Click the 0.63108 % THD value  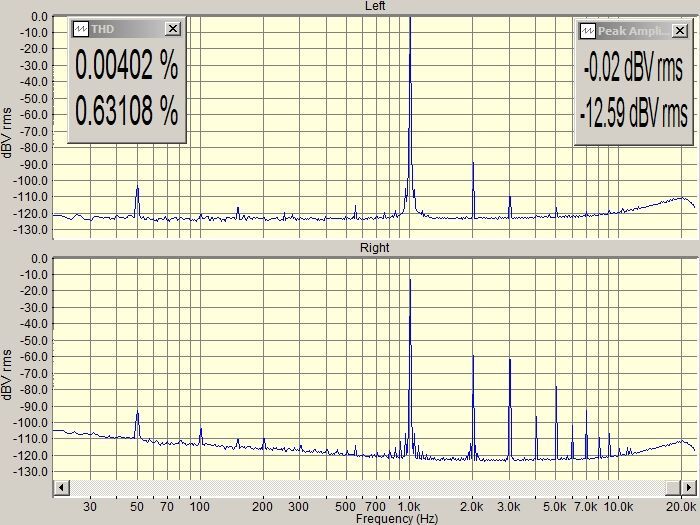click(127, 110)
